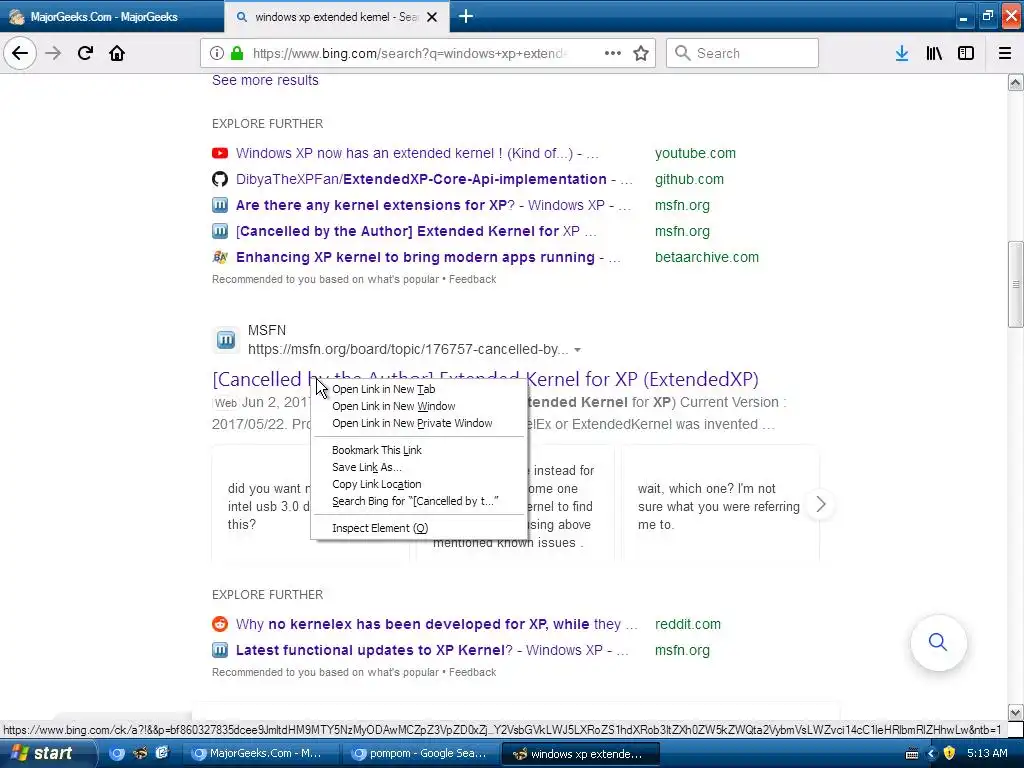1024x768 pixels.
Task: Select Search Bing for context entry
Action: click(x=415, y=501)
